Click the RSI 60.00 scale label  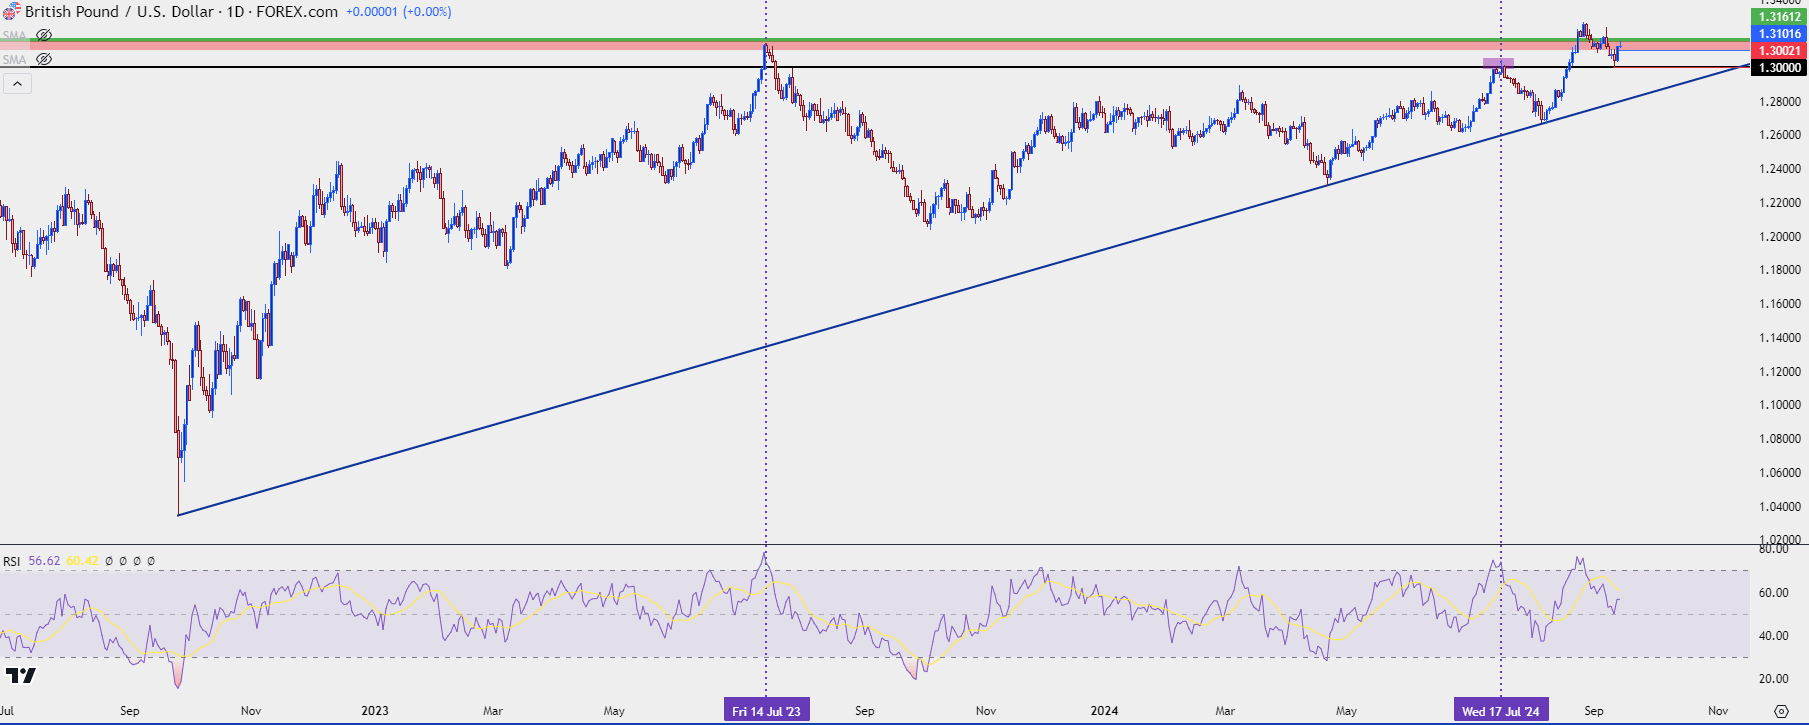(x=1774, y=593)
